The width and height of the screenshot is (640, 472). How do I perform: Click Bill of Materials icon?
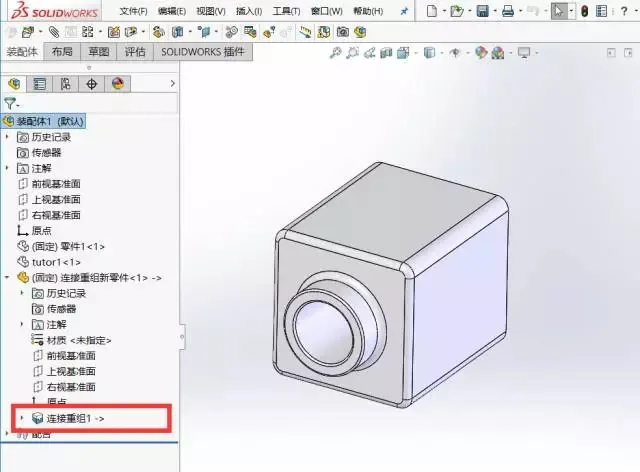[250, 32]
